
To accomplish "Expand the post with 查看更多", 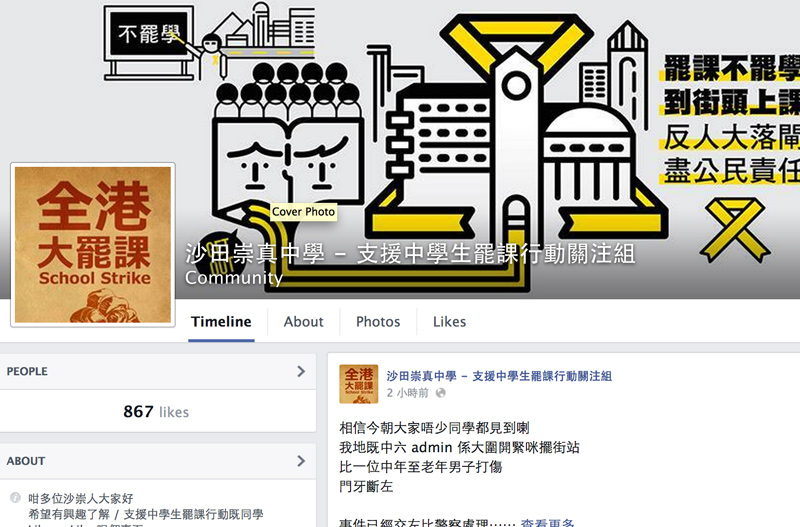I will click(x=547, y=522).
